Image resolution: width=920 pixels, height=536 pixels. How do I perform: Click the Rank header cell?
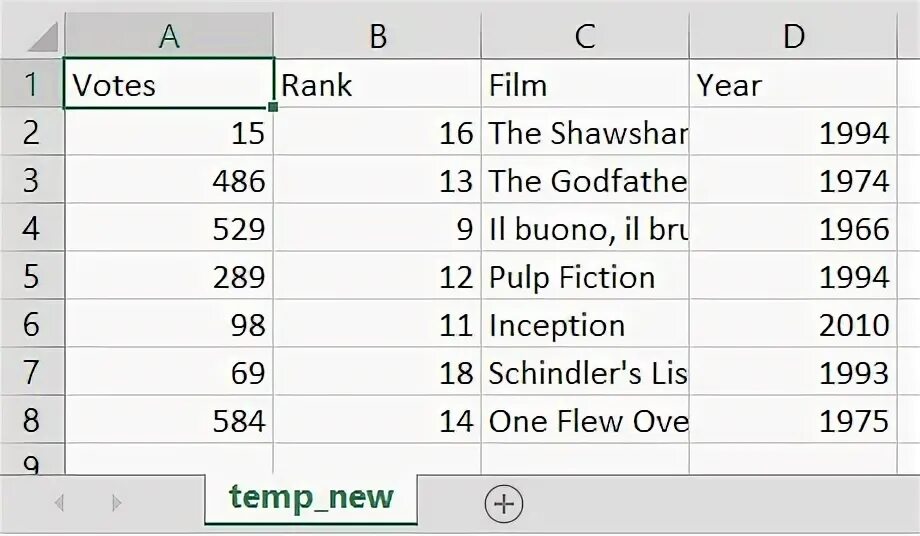(x=377, y=85)
